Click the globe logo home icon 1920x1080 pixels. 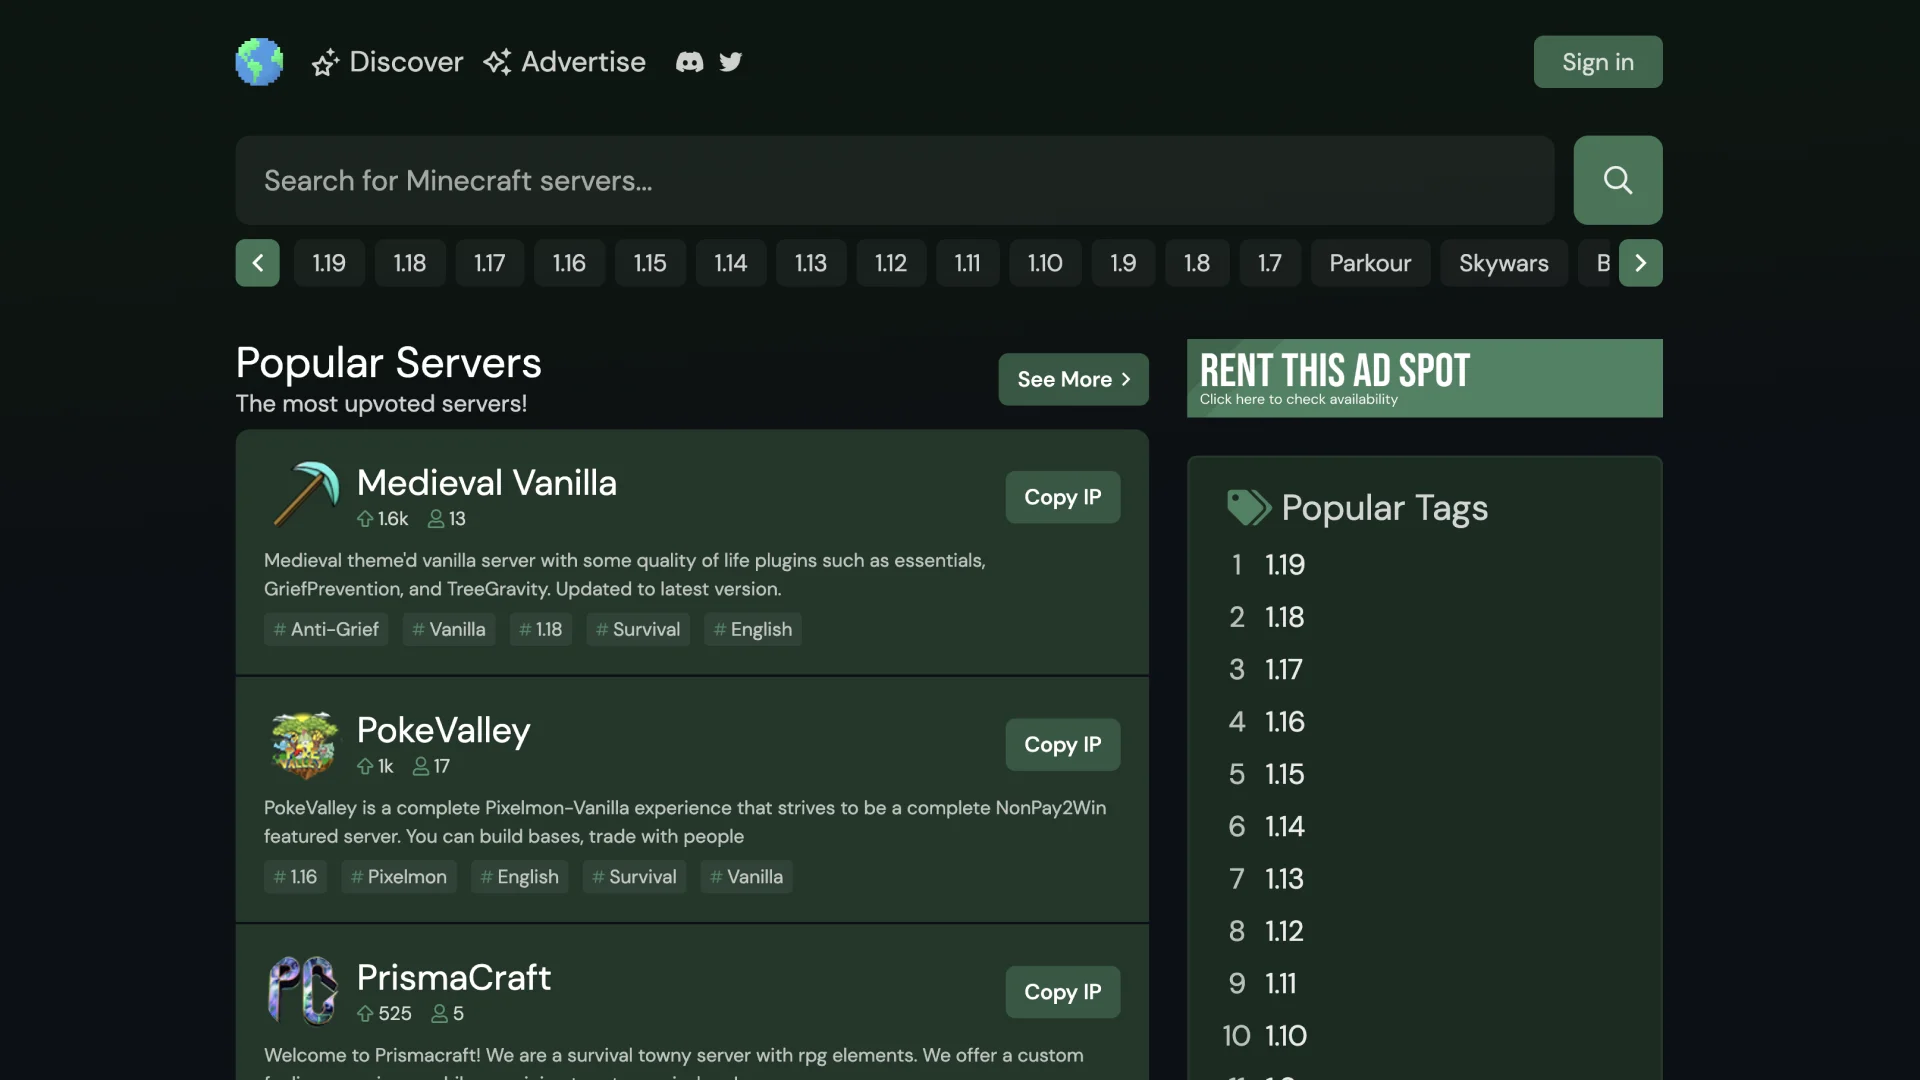click(x=259, y=62)
